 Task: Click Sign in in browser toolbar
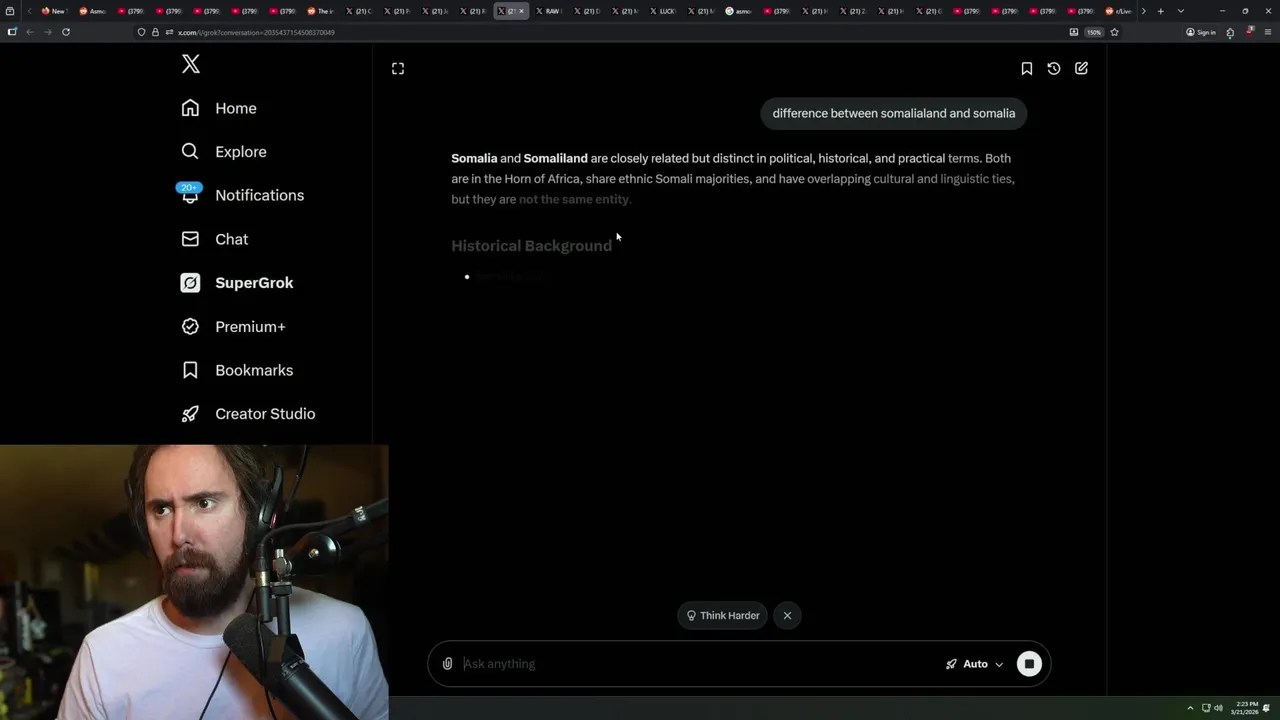click(1200, 32)
